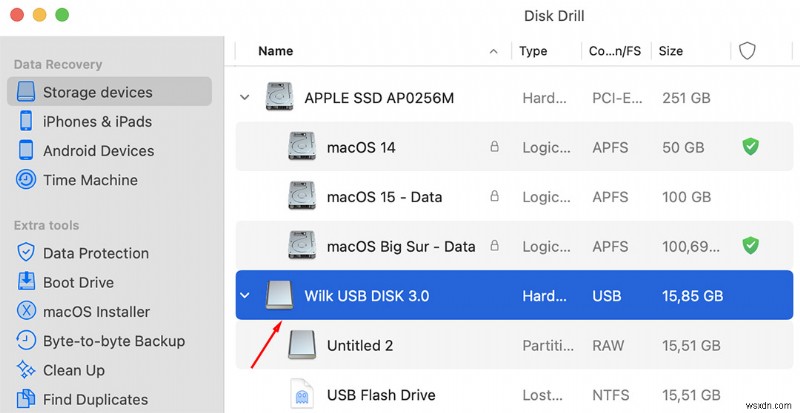The height and width of the screenshot is (413, 800).
Task: Click the USB Flash Drive ghost file icon
Action: (302, 395)
